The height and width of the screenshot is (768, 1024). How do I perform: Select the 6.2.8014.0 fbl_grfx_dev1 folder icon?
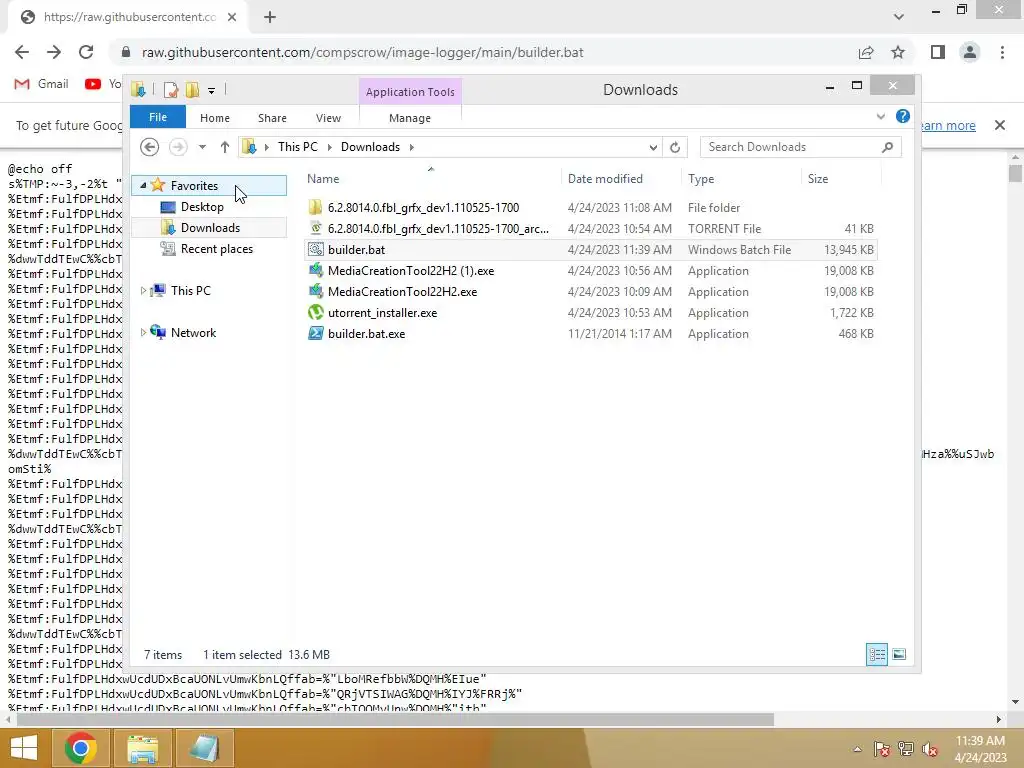[x=315, y=208]
